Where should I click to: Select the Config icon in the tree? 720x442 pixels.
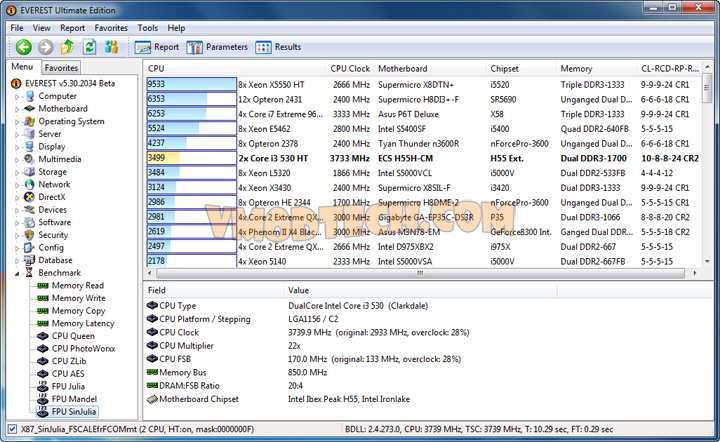30,247
